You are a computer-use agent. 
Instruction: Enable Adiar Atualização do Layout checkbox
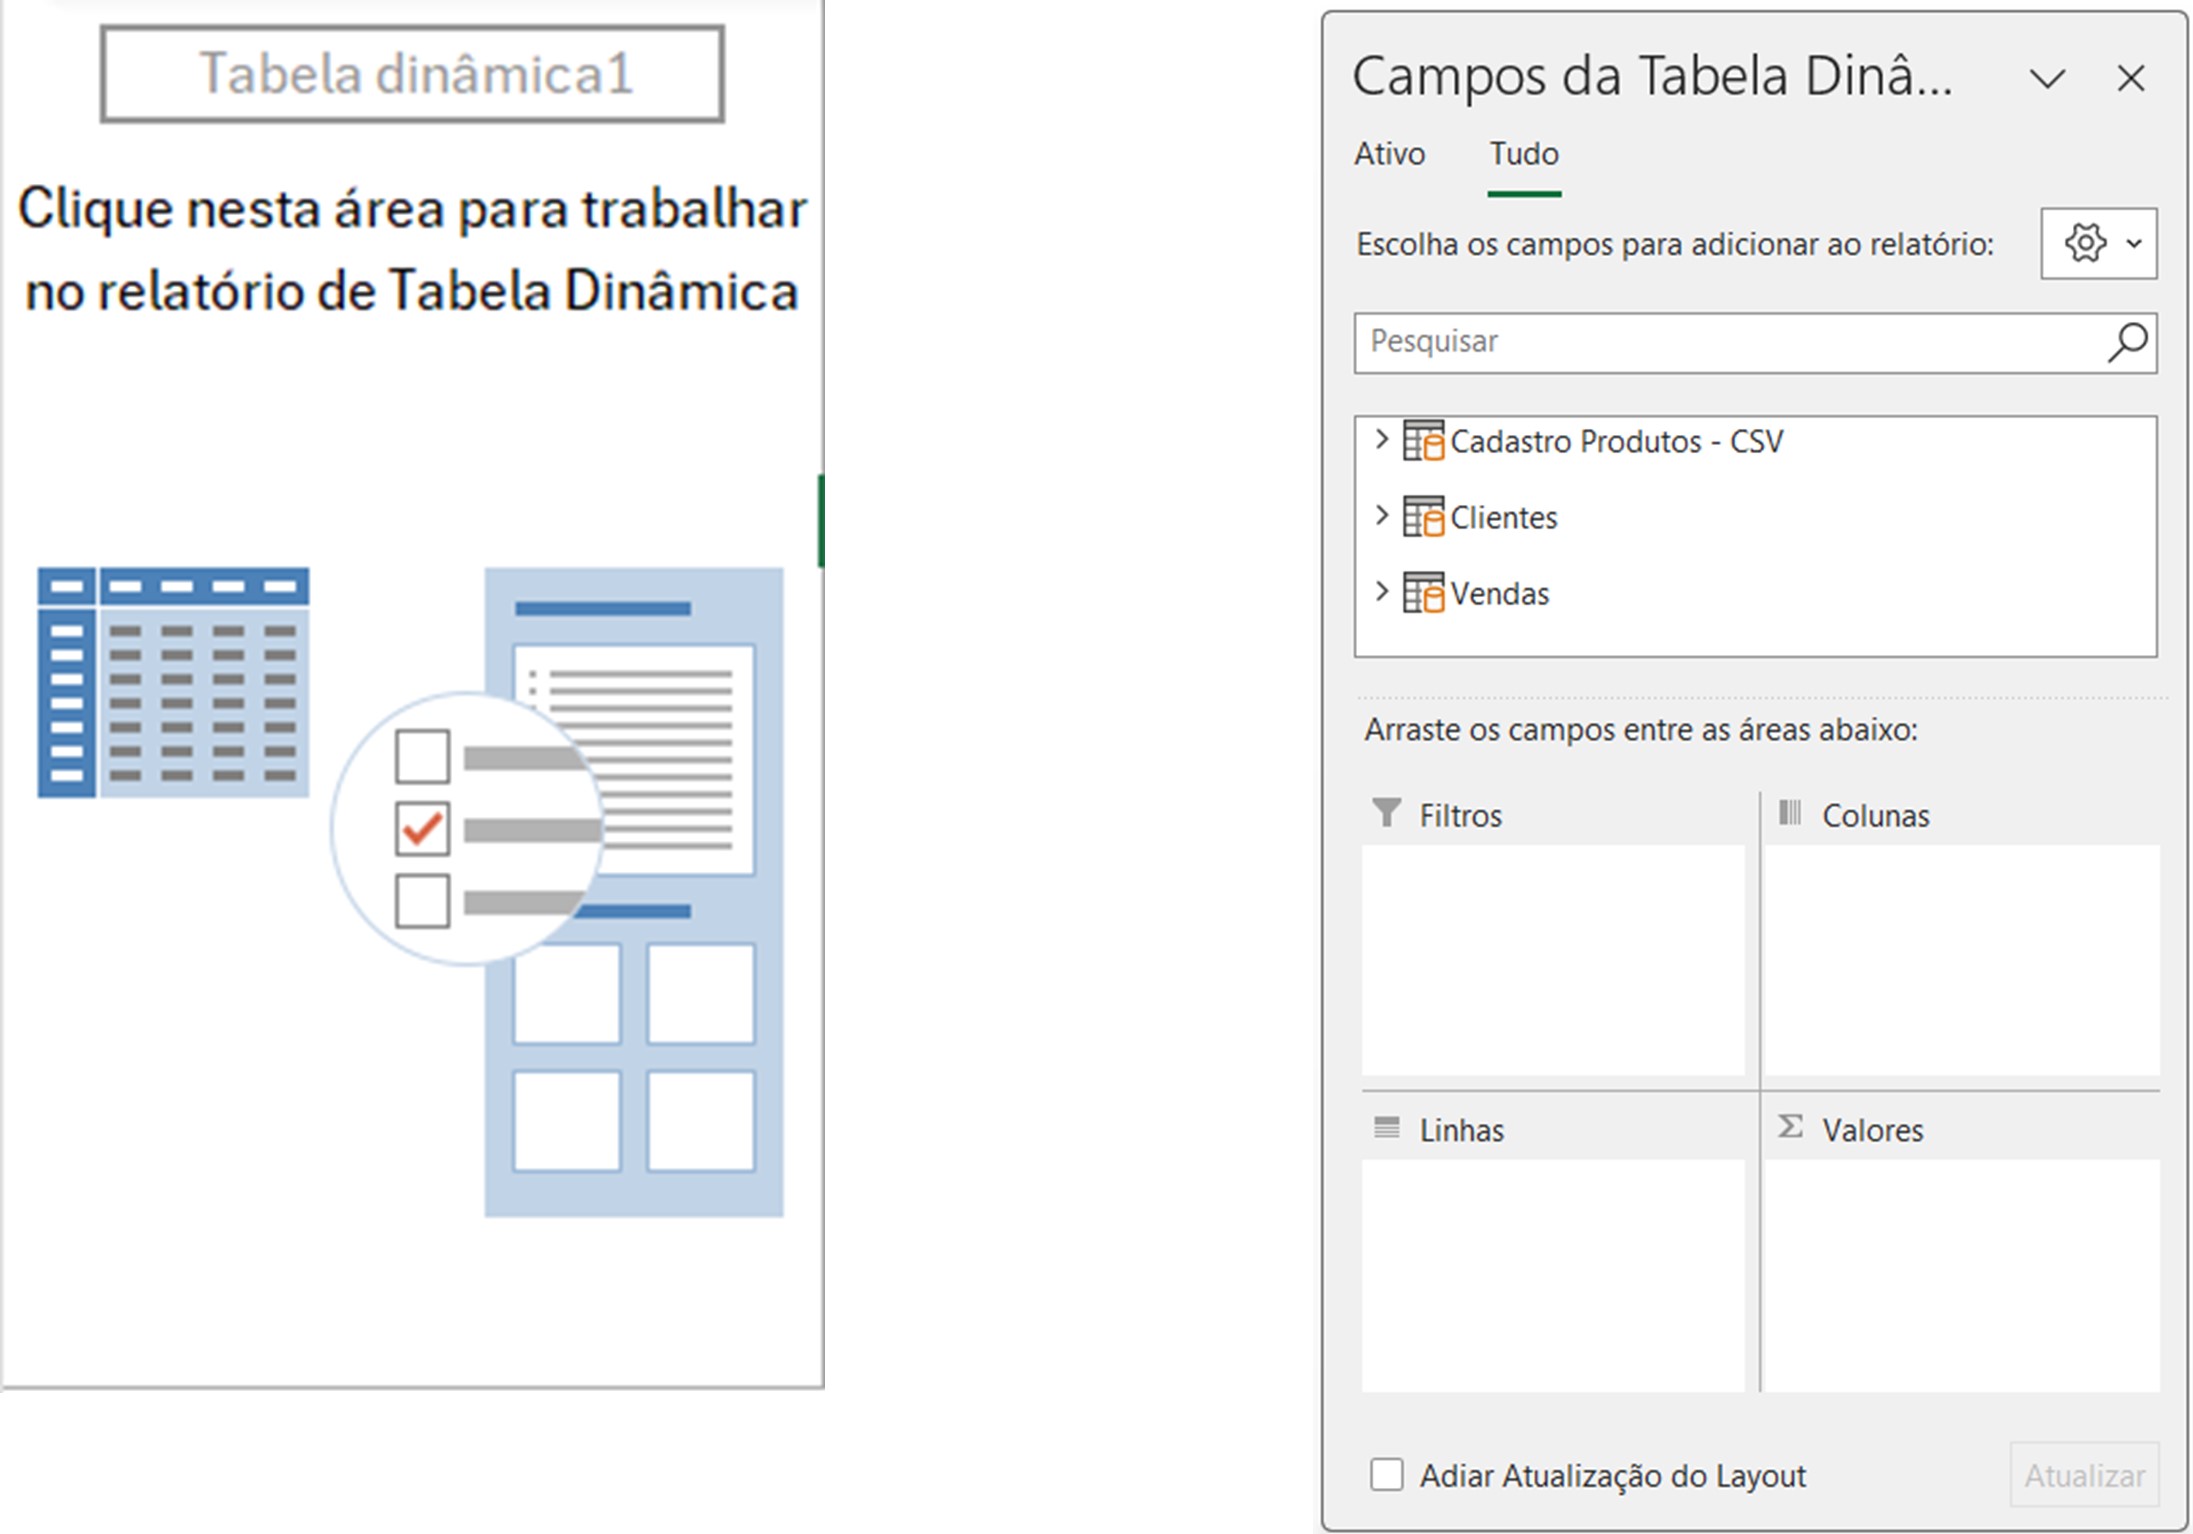point(1386,1474)
